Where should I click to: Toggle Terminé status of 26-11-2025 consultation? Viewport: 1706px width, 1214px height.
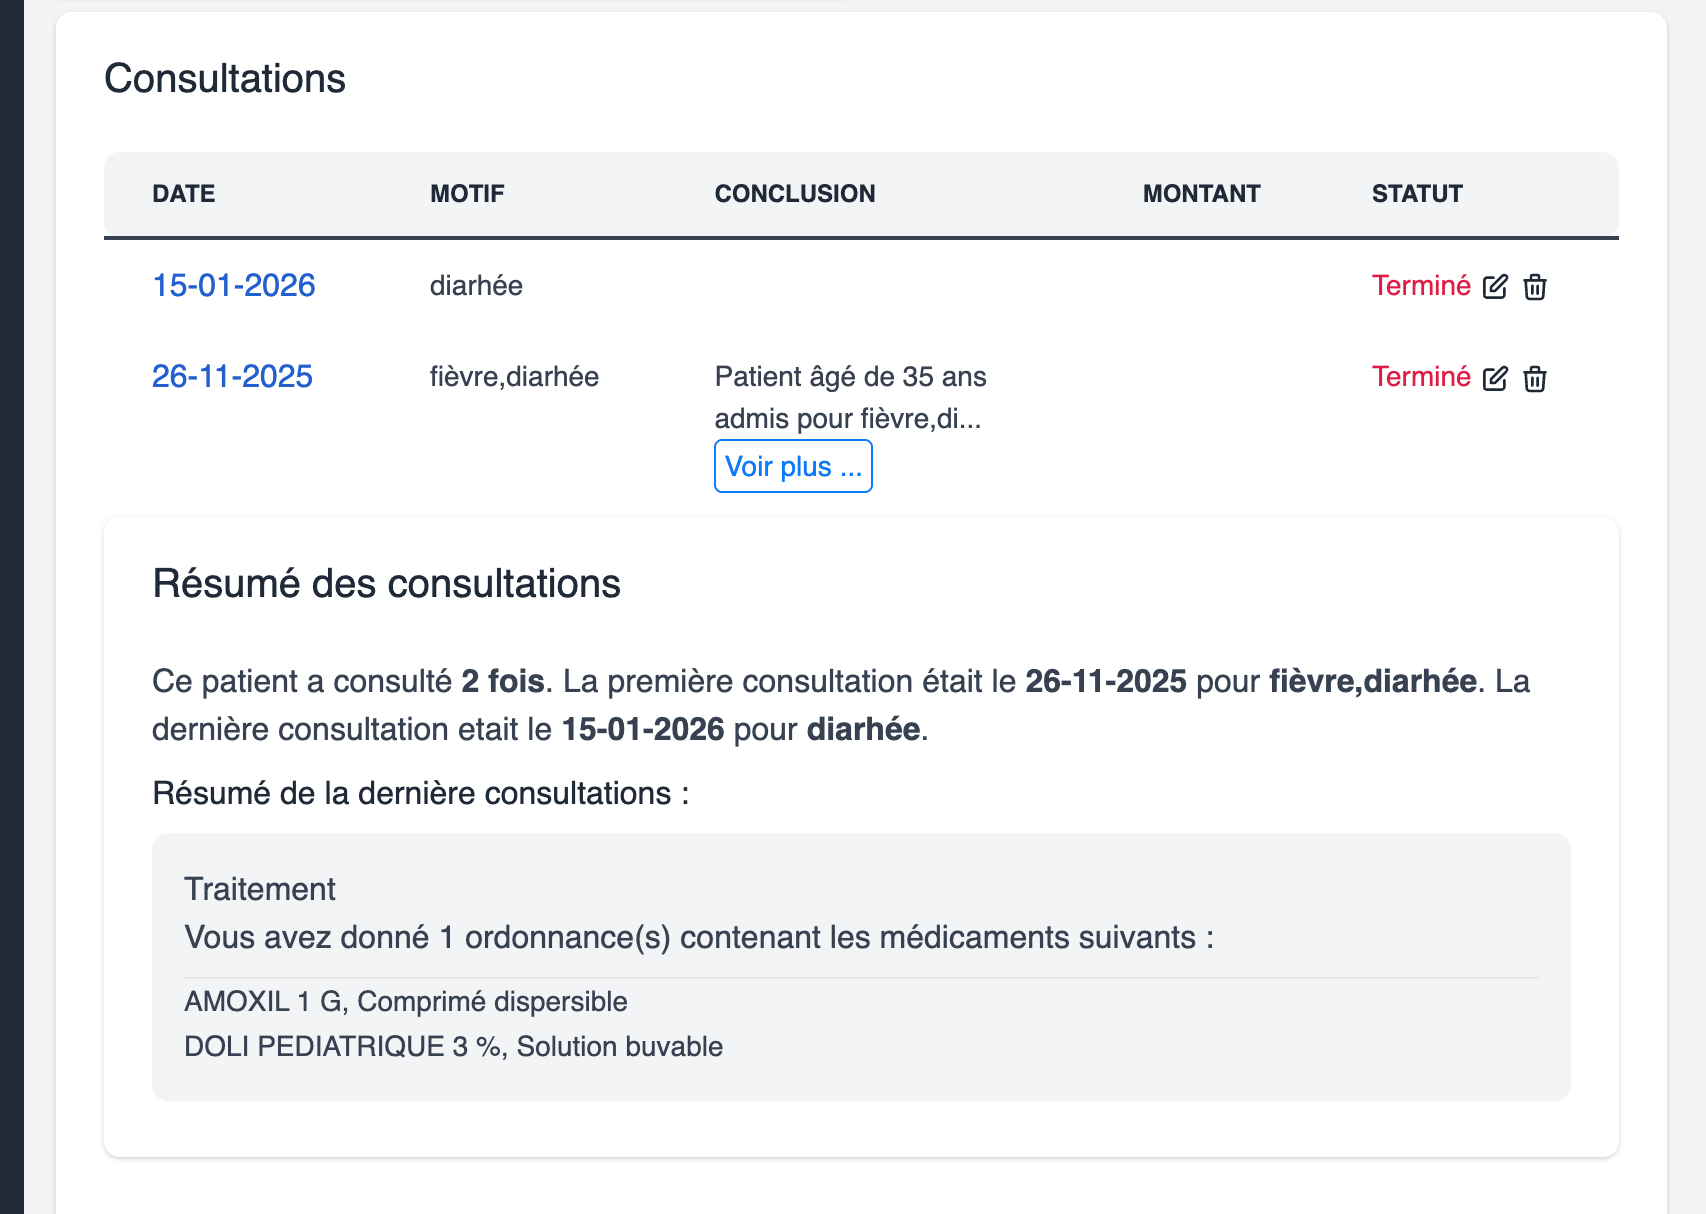(1422, 377)
